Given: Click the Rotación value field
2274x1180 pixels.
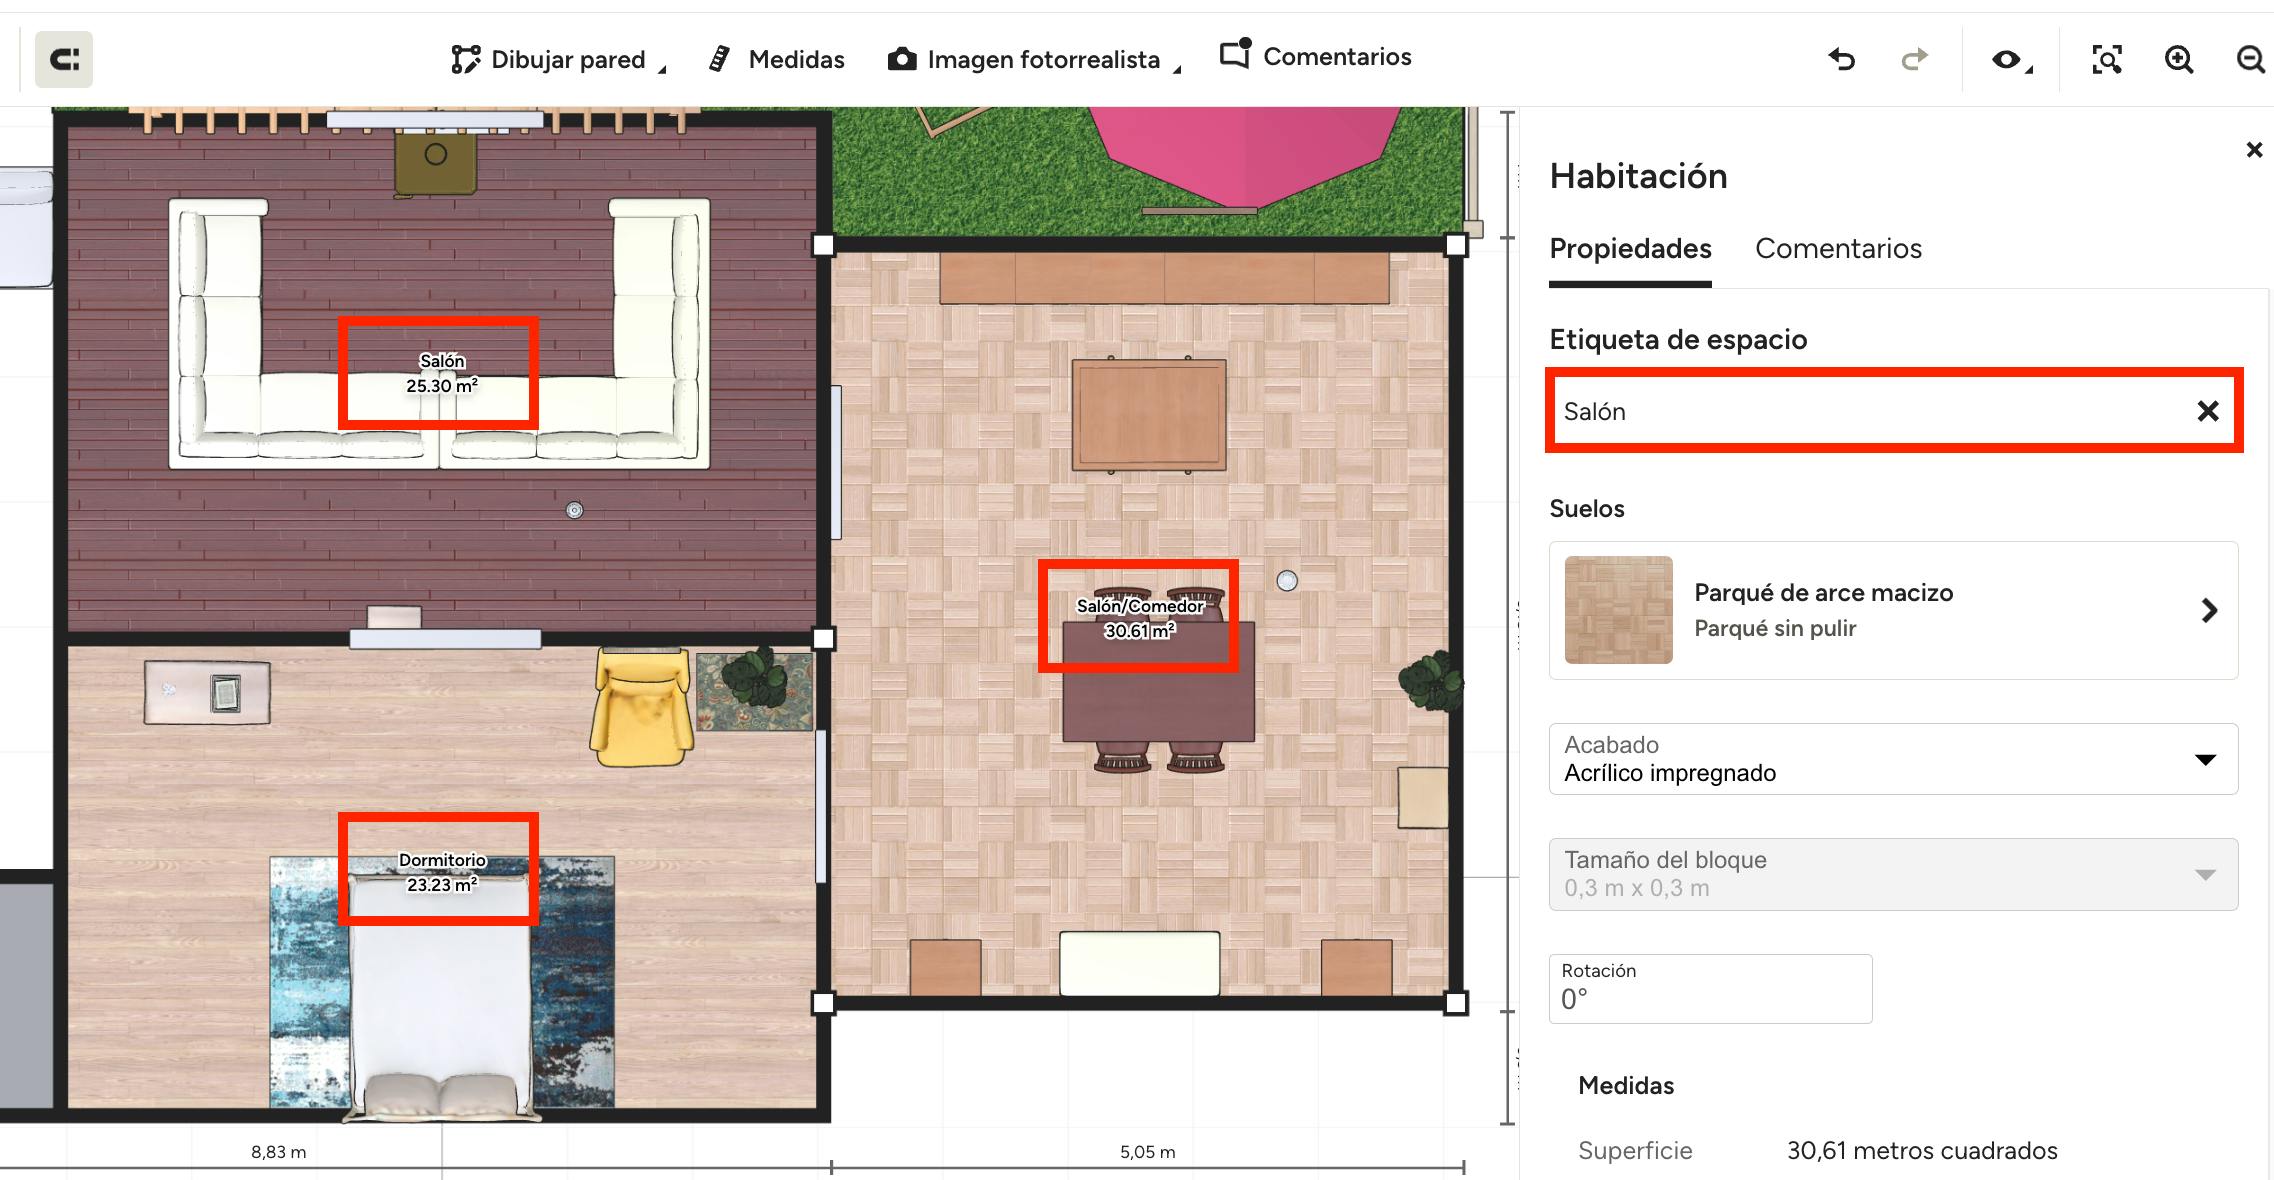Looking at the screenshot, I should [1710, 989].
